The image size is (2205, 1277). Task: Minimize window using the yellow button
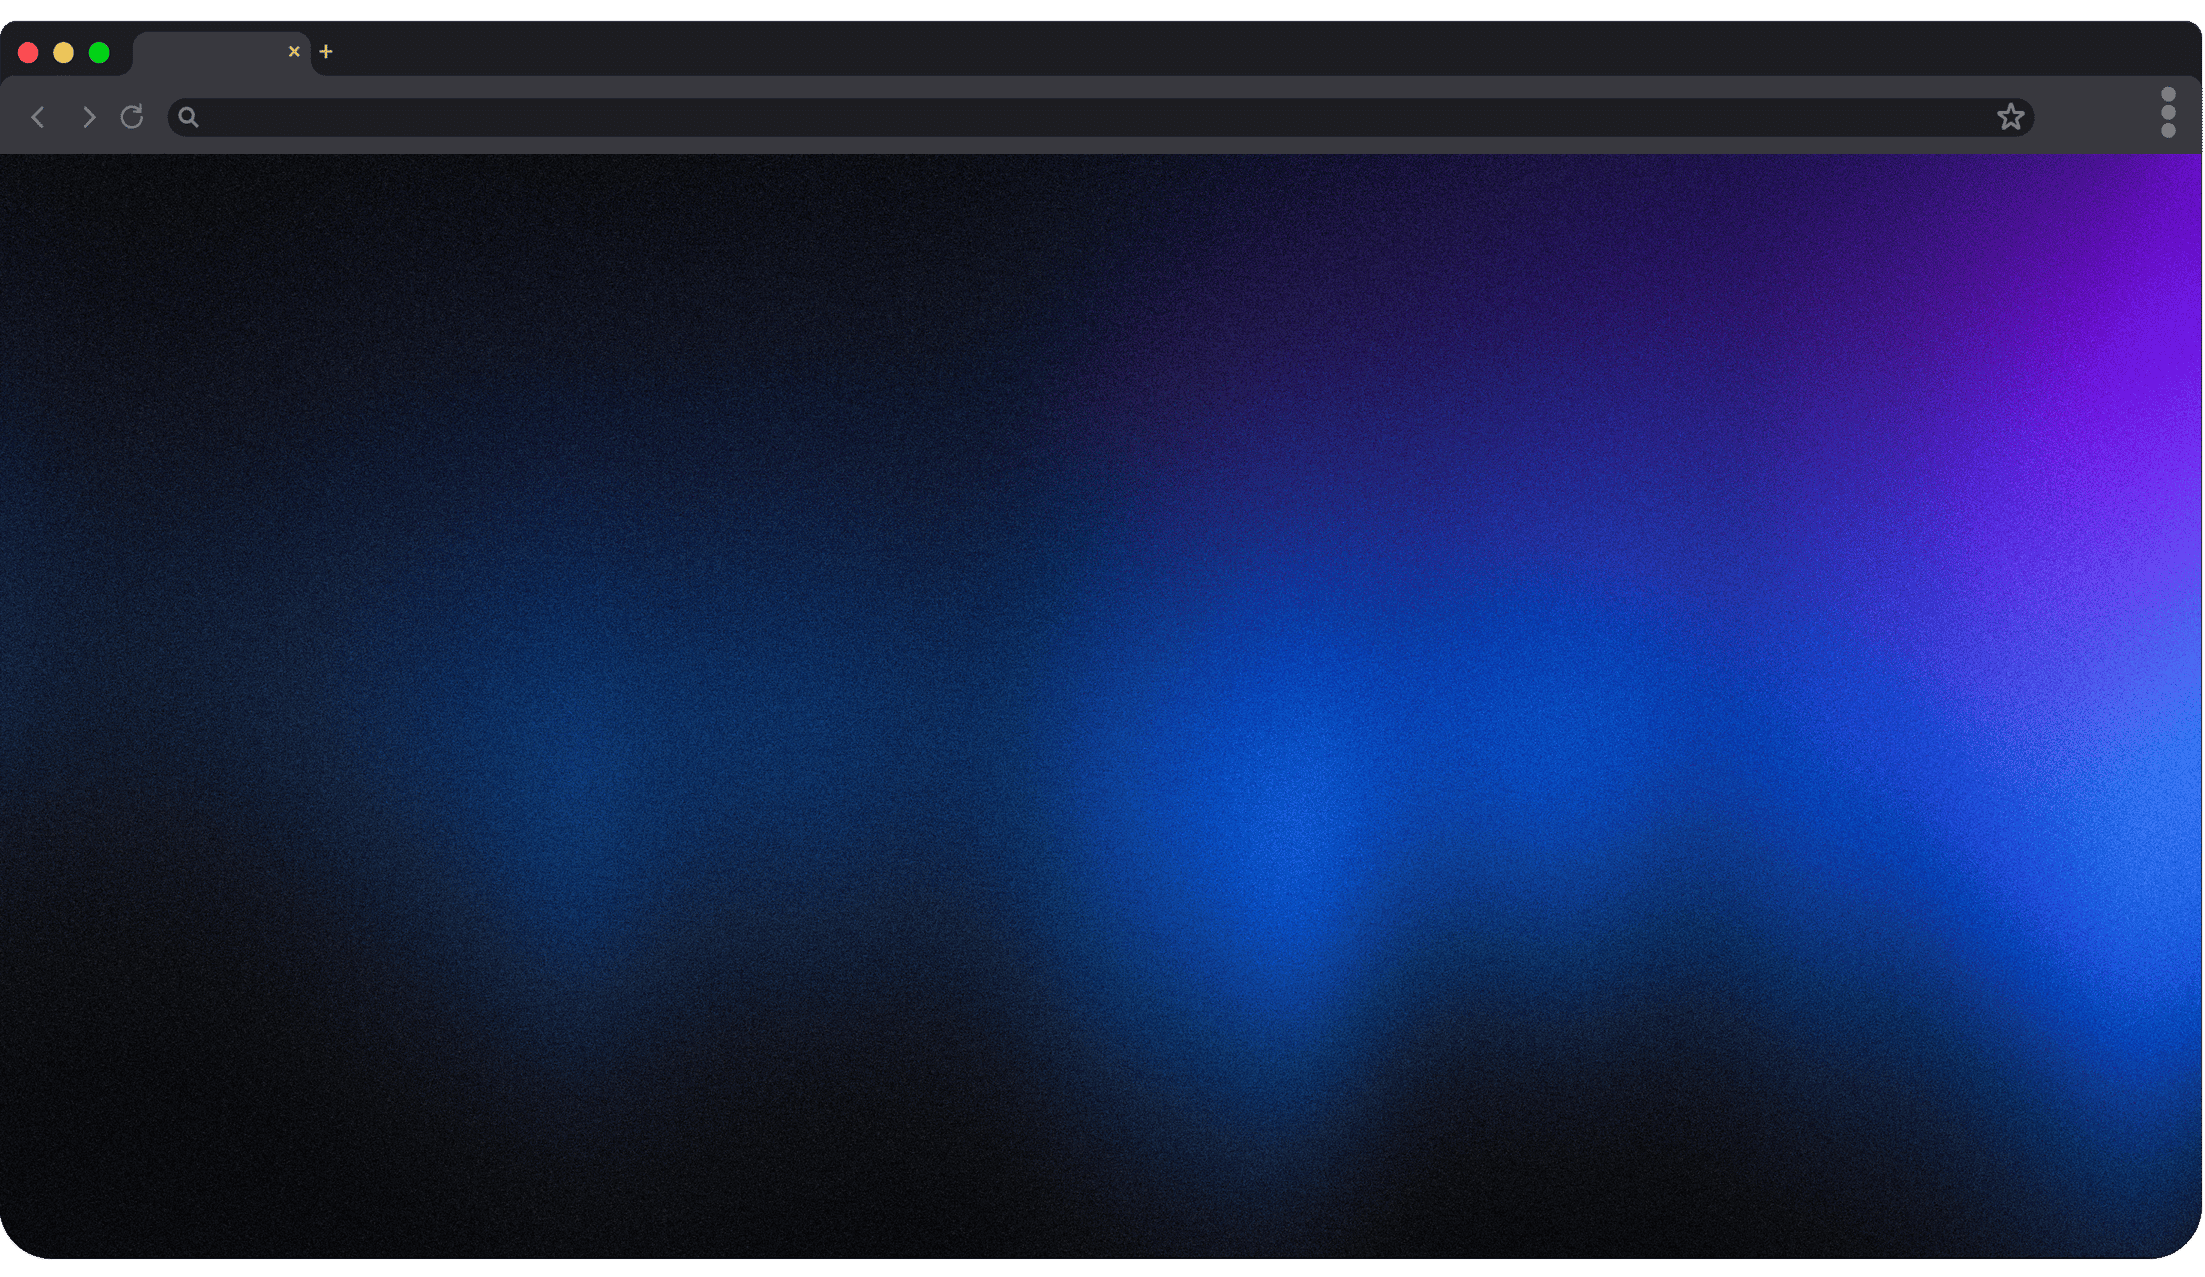click(x=63, y=52)
